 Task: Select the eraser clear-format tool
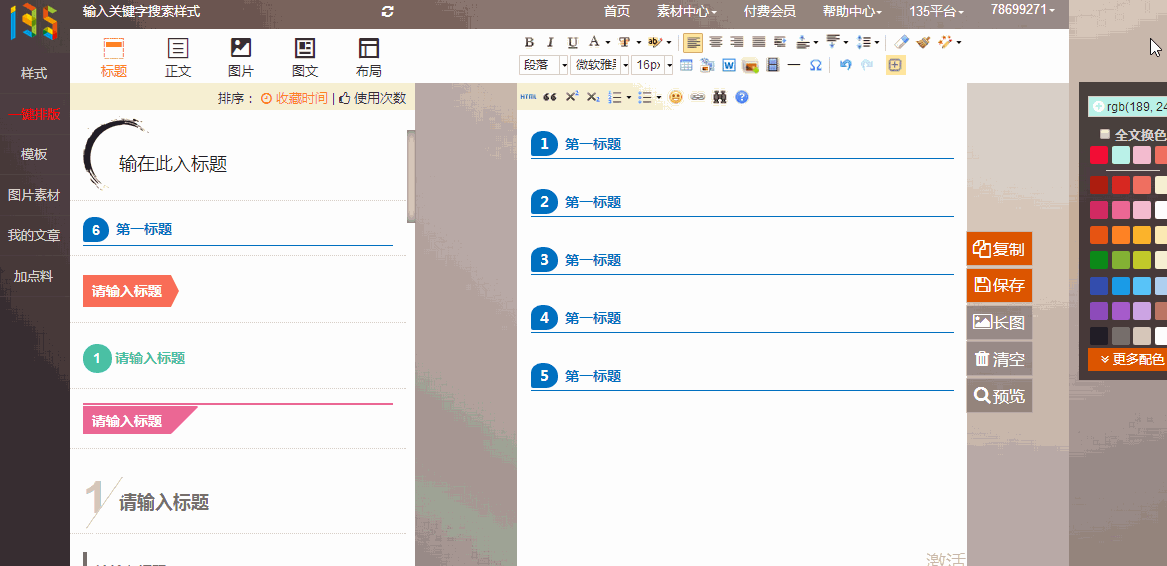(x=901, y=42)
